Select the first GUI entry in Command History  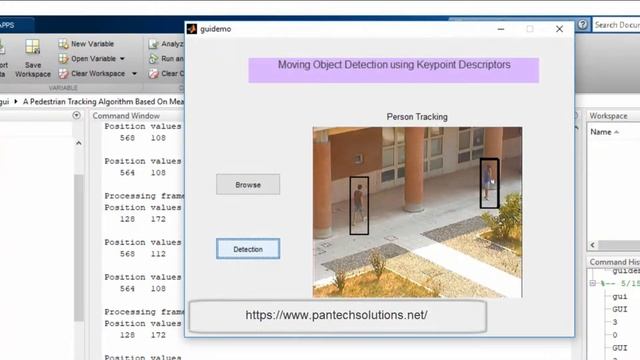click(620, 309)
